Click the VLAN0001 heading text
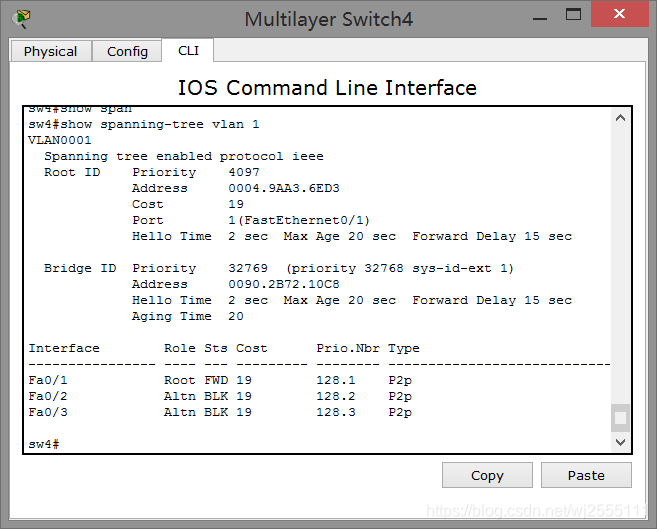Screen dimensions: 657x529 [x=59, y=140]
